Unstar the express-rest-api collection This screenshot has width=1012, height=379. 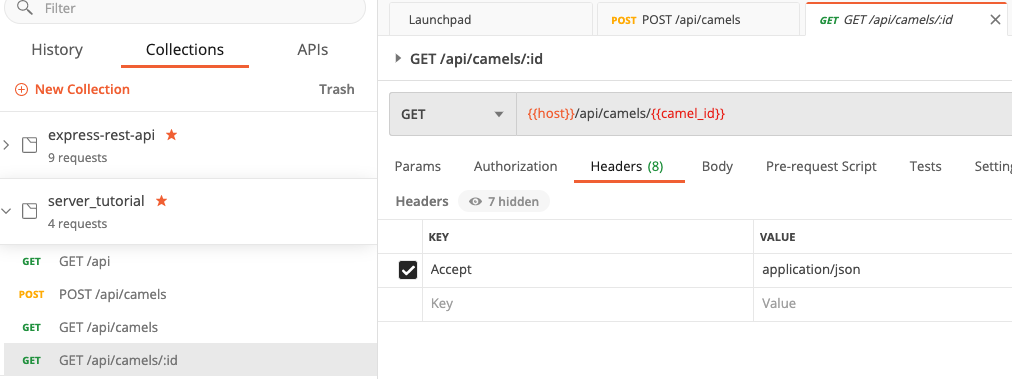click(171, 135)
